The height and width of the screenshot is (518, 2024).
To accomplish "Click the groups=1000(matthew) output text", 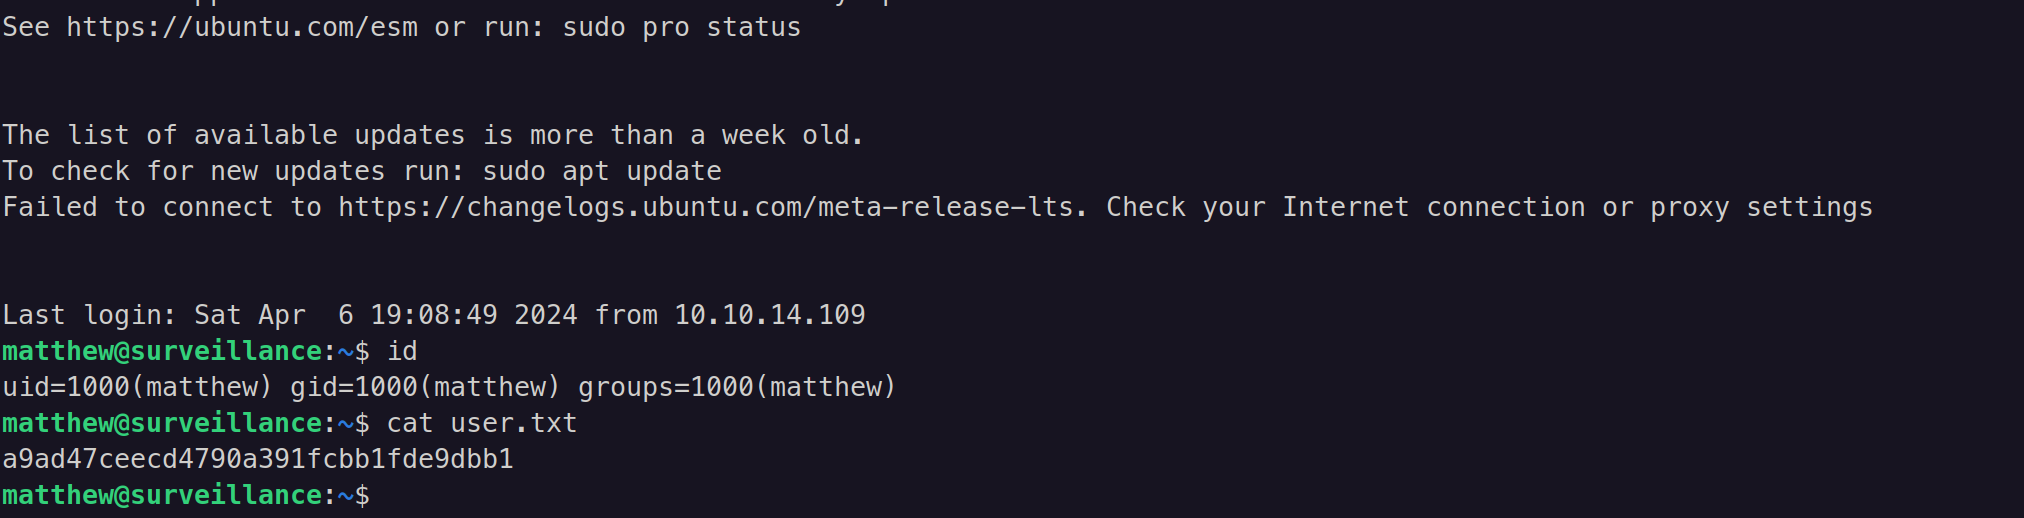I will point(737,387).
